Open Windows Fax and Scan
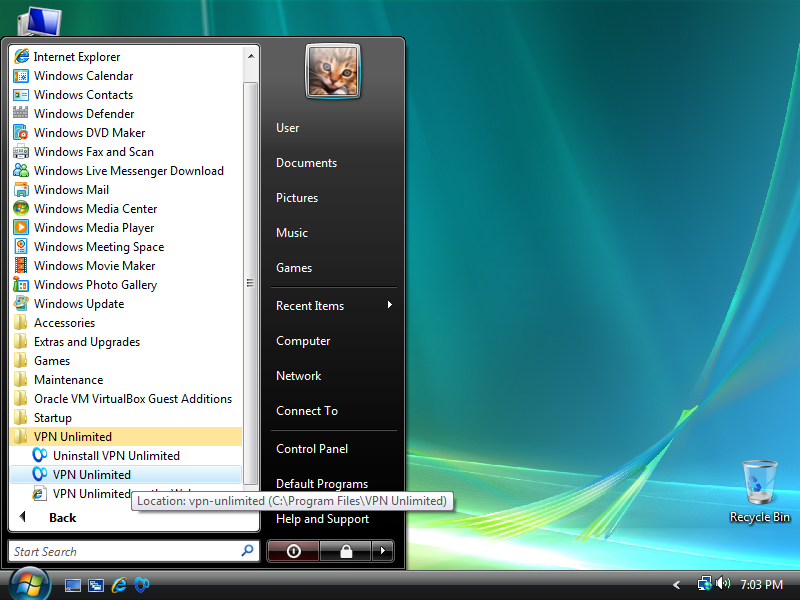800x600 pixels. [126, 152]
